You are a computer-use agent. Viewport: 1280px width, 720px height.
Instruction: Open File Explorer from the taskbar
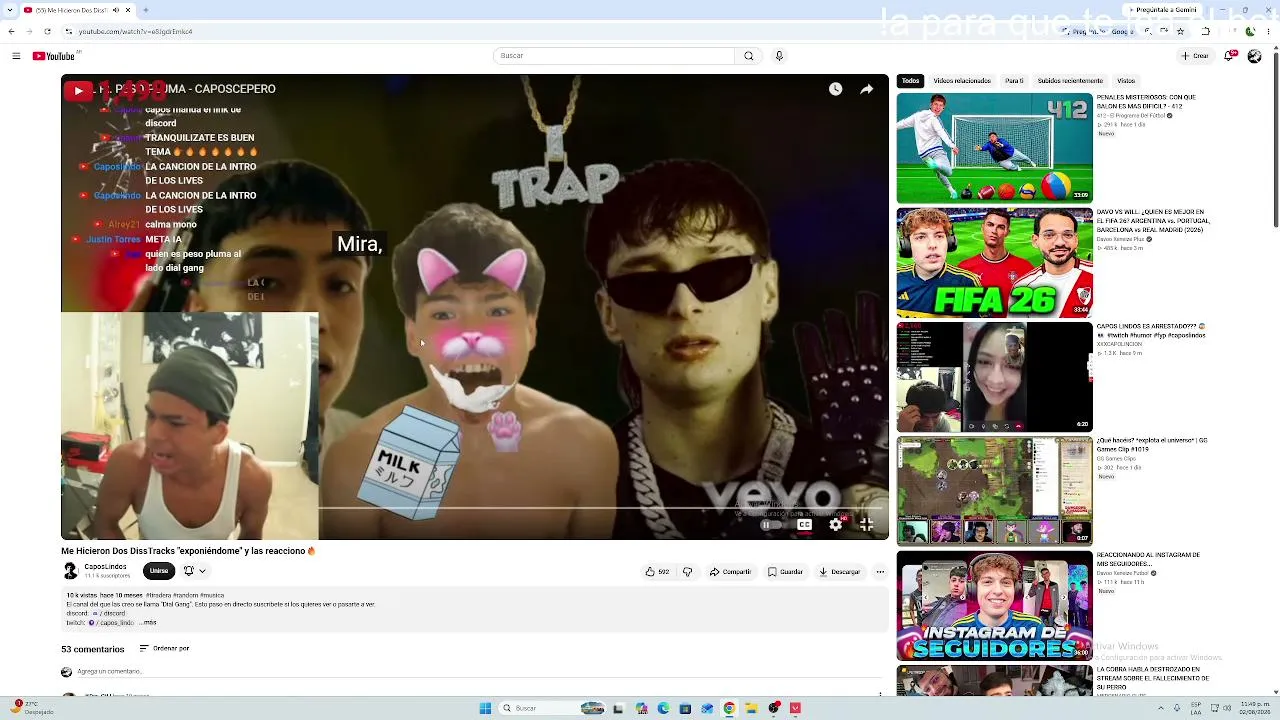point(751,708)
